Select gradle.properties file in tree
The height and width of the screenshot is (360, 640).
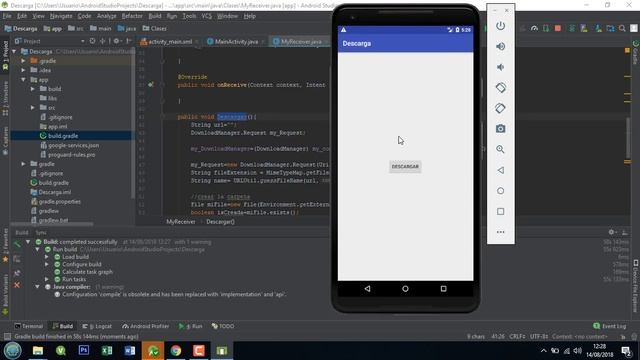coord(60,202)
